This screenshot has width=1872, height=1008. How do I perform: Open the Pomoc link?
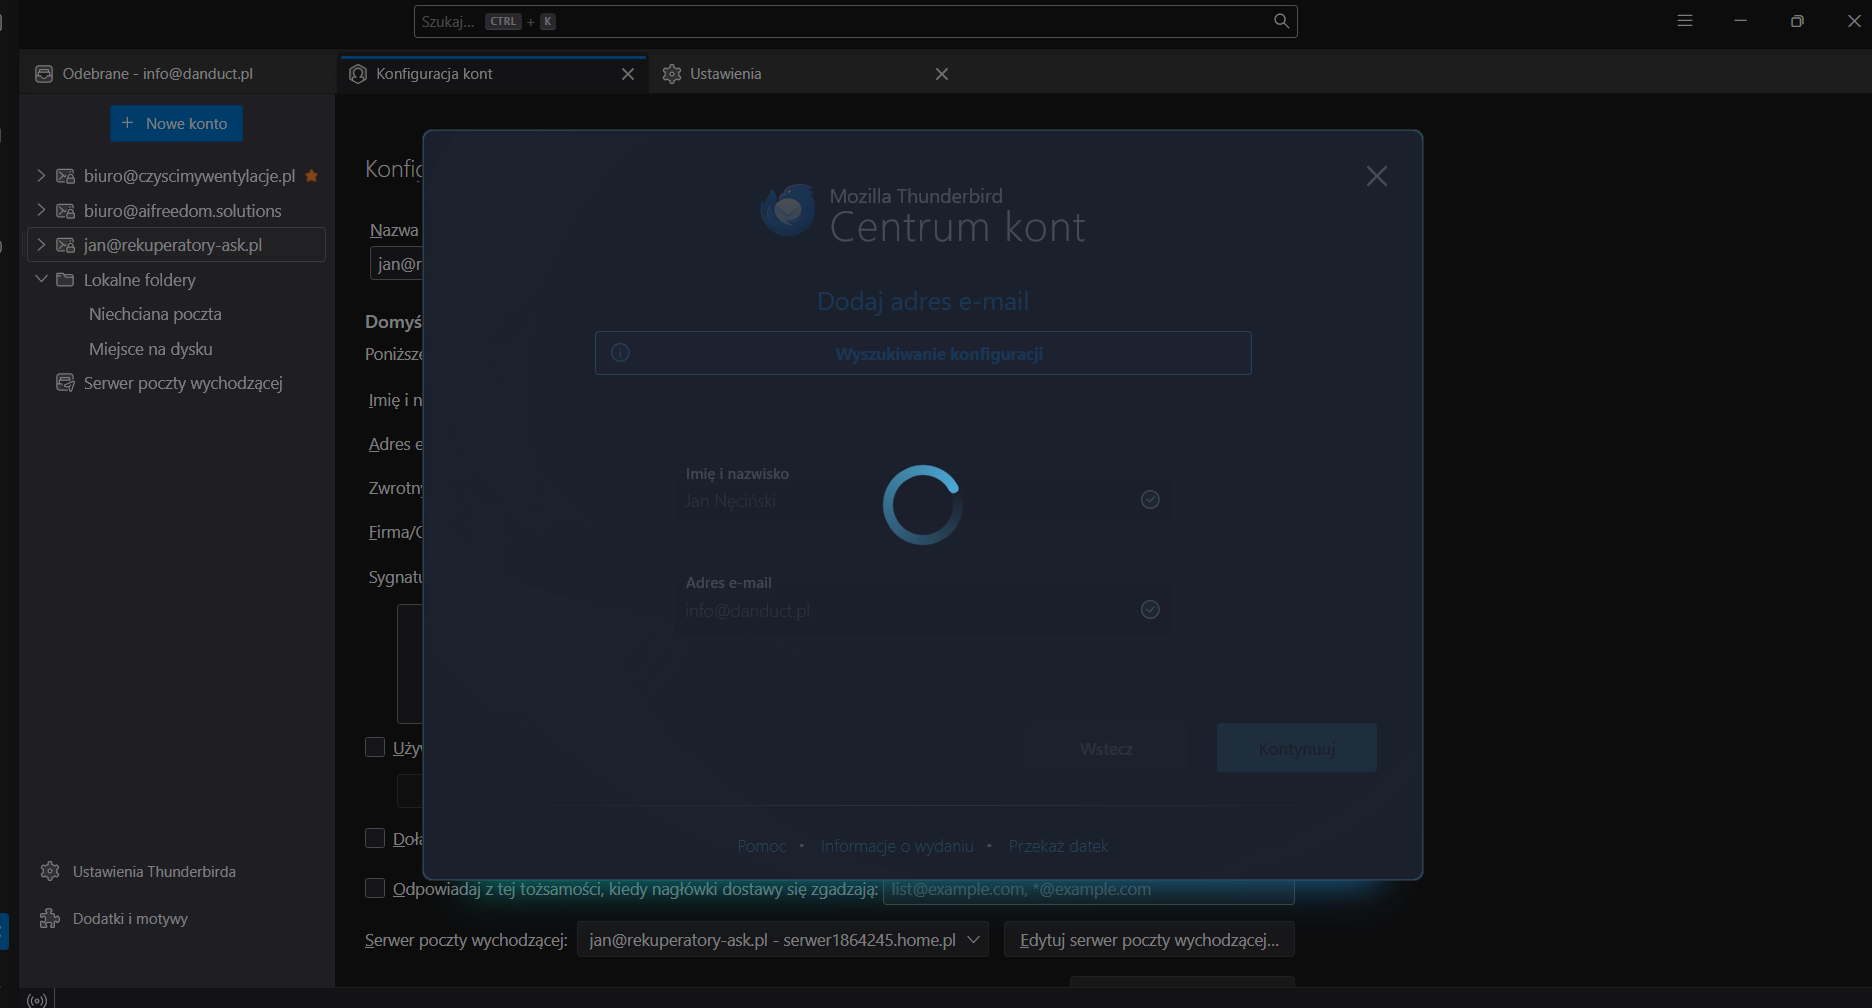click(x=762, y=846)
